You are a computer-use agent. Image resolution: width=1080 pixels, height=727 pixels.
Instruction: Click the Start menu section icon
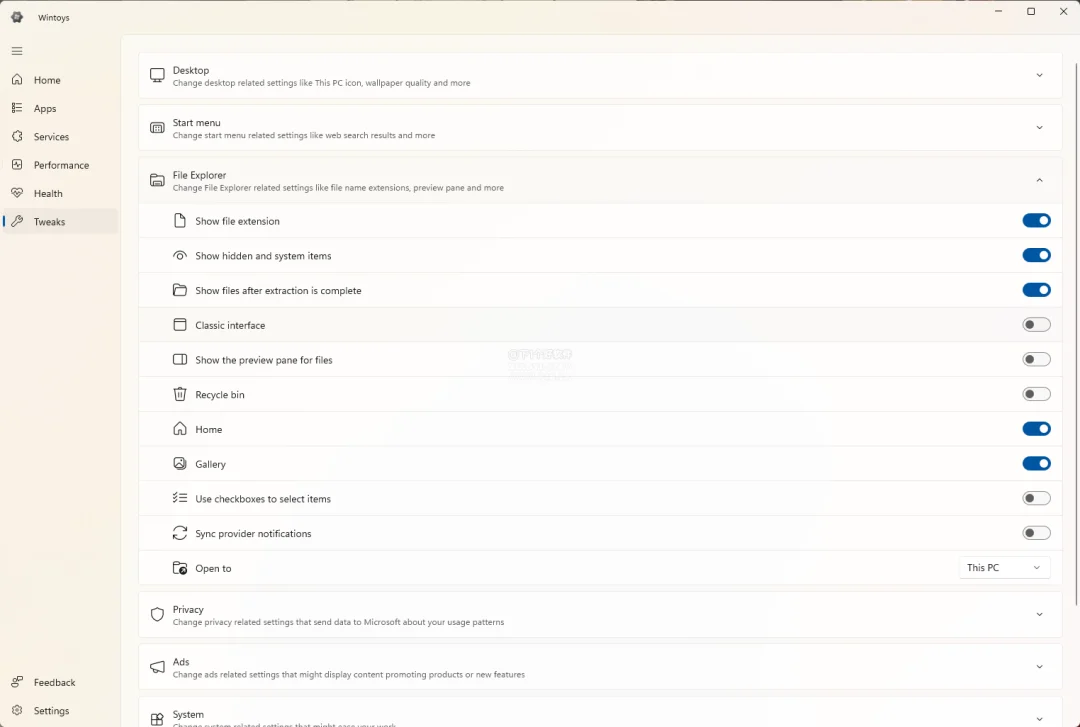(157, 127)
